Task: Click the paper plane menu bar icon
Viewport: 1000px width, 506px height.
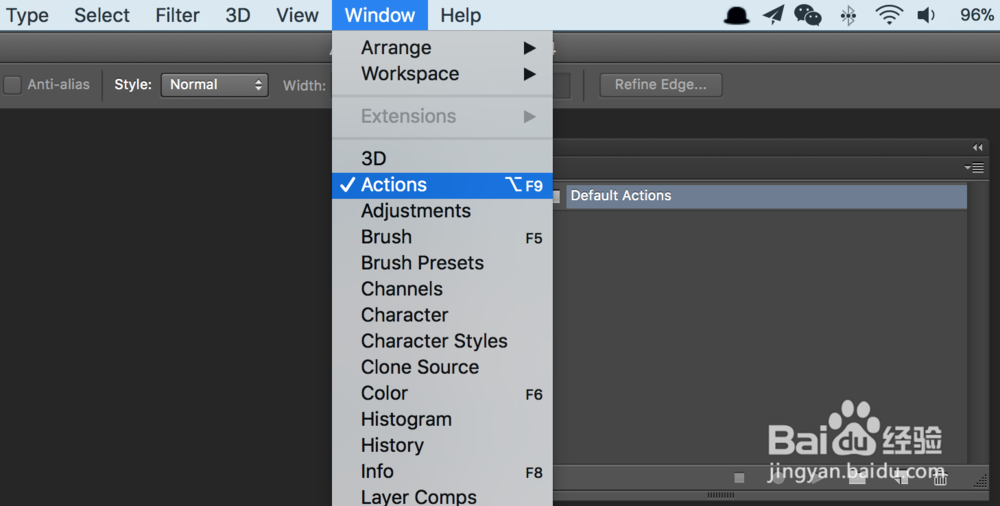Action: [773, 15]
